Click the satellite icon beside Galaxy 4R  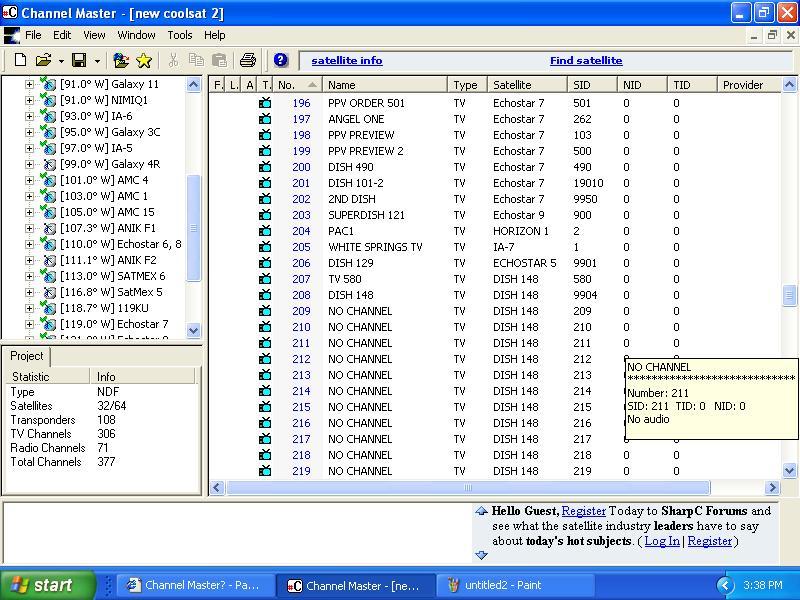(x=49, y=164)
